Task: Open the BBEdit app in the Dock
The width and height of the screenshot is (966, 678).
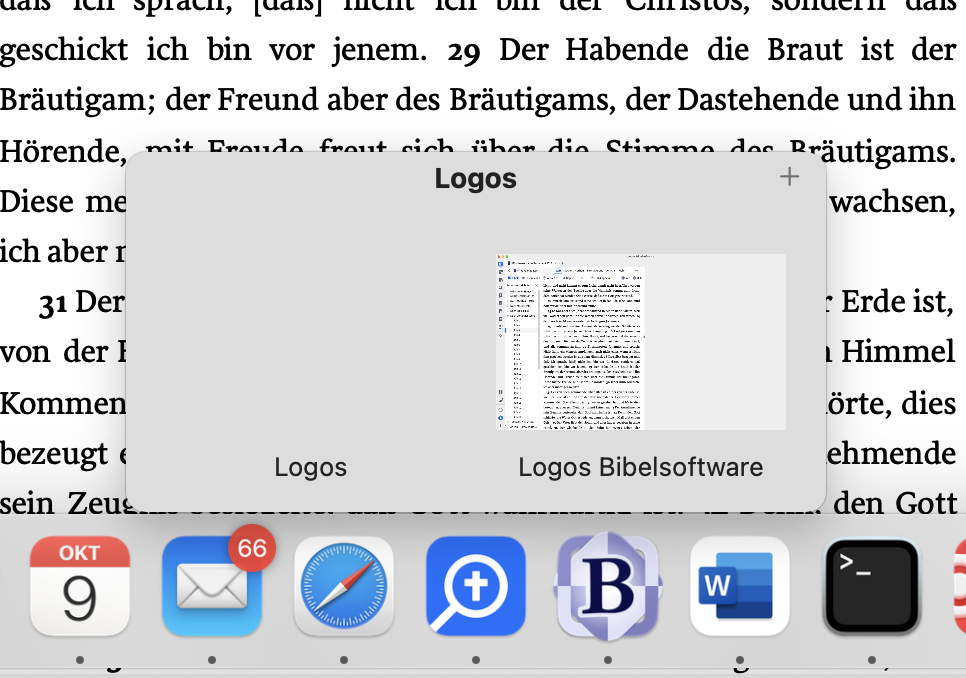Action: [608, 586]
